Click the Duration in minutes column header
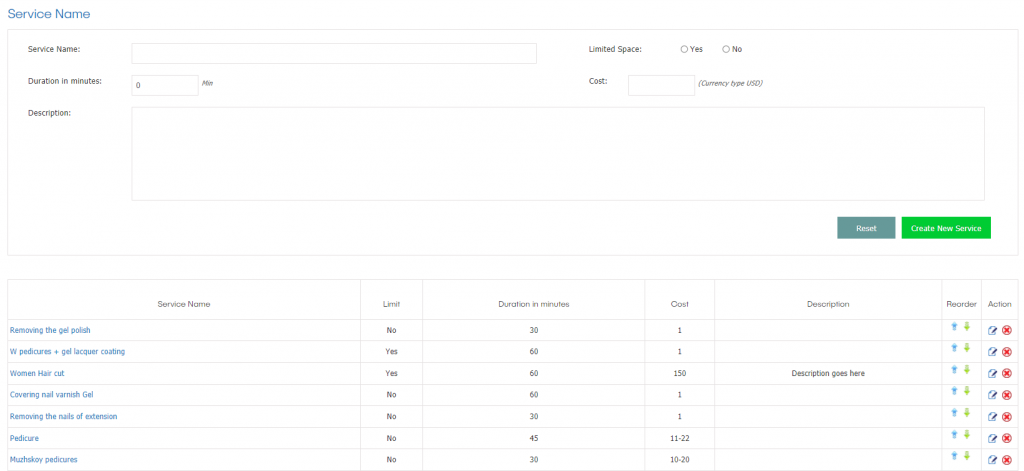 [534, 304]
